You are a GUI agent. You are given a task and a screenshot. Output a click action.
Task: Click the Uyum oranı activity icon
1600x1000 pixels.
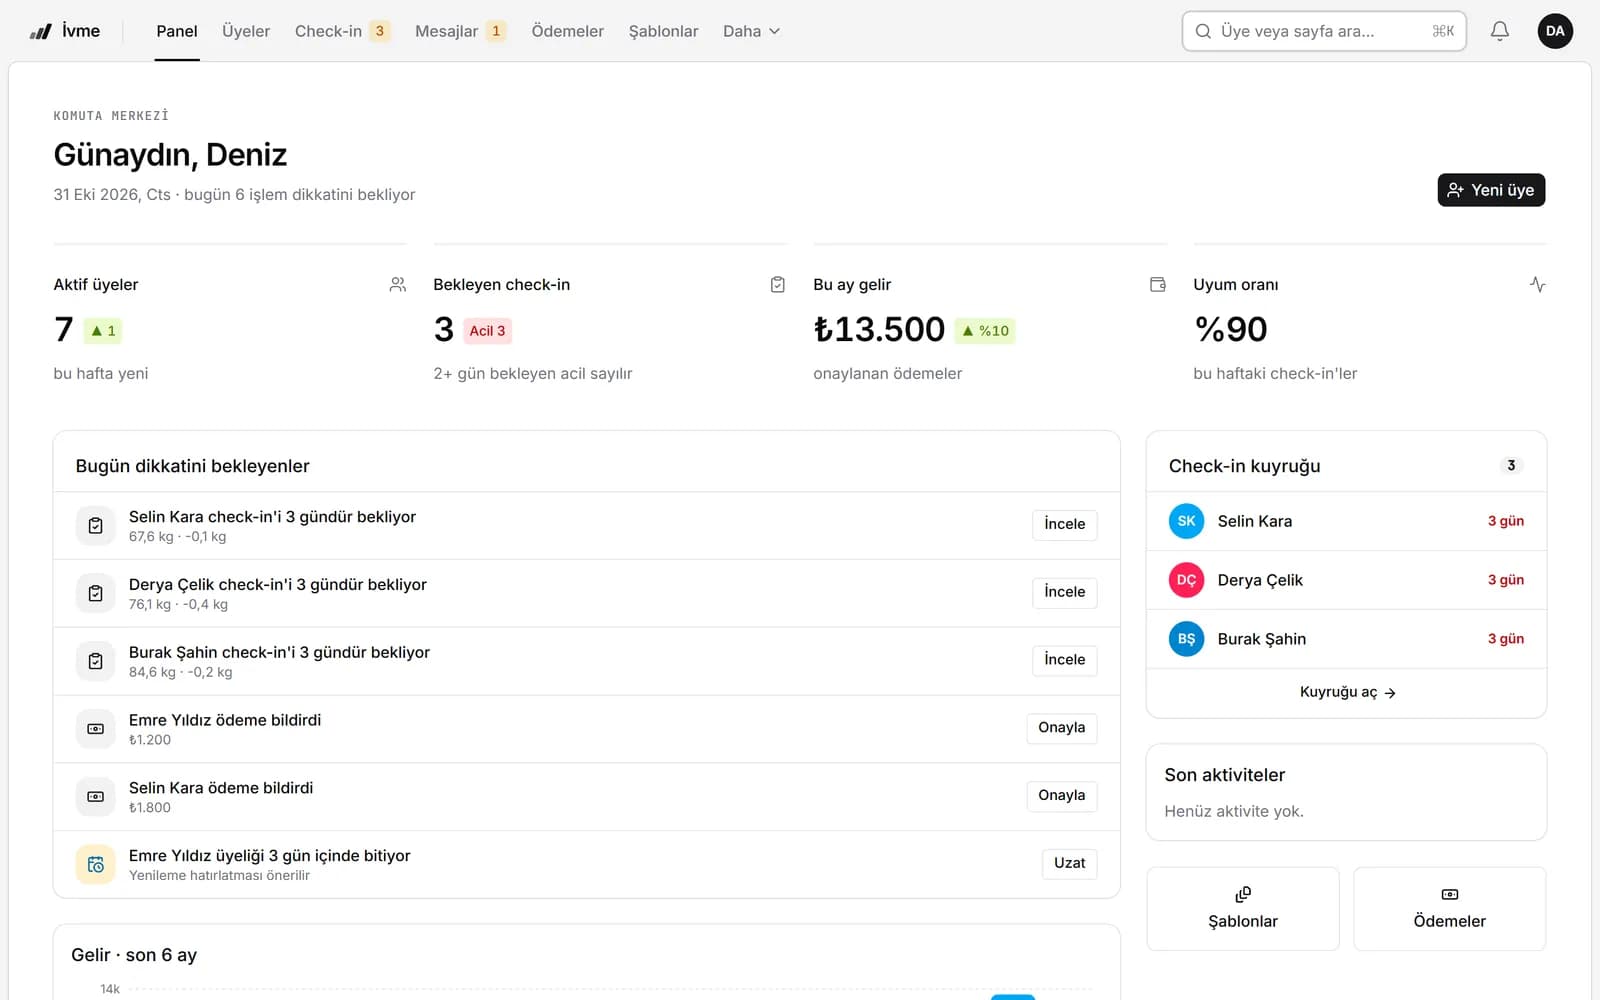point(1538,285)
